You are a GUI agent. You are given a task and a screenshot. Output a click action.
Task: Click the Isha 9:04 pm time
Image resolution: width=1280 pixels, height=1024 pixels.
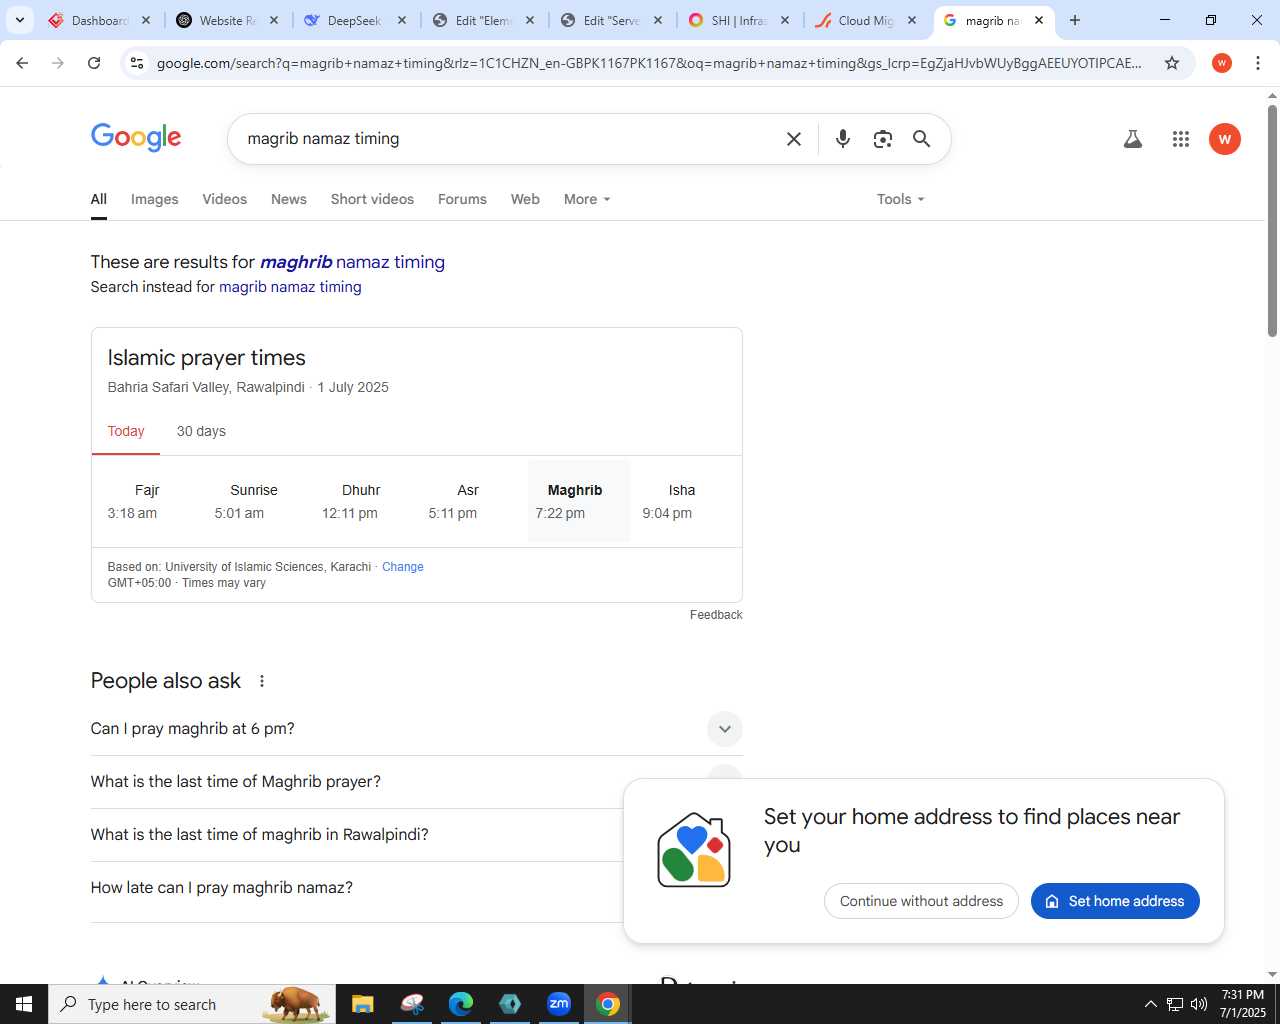[667, 513]
